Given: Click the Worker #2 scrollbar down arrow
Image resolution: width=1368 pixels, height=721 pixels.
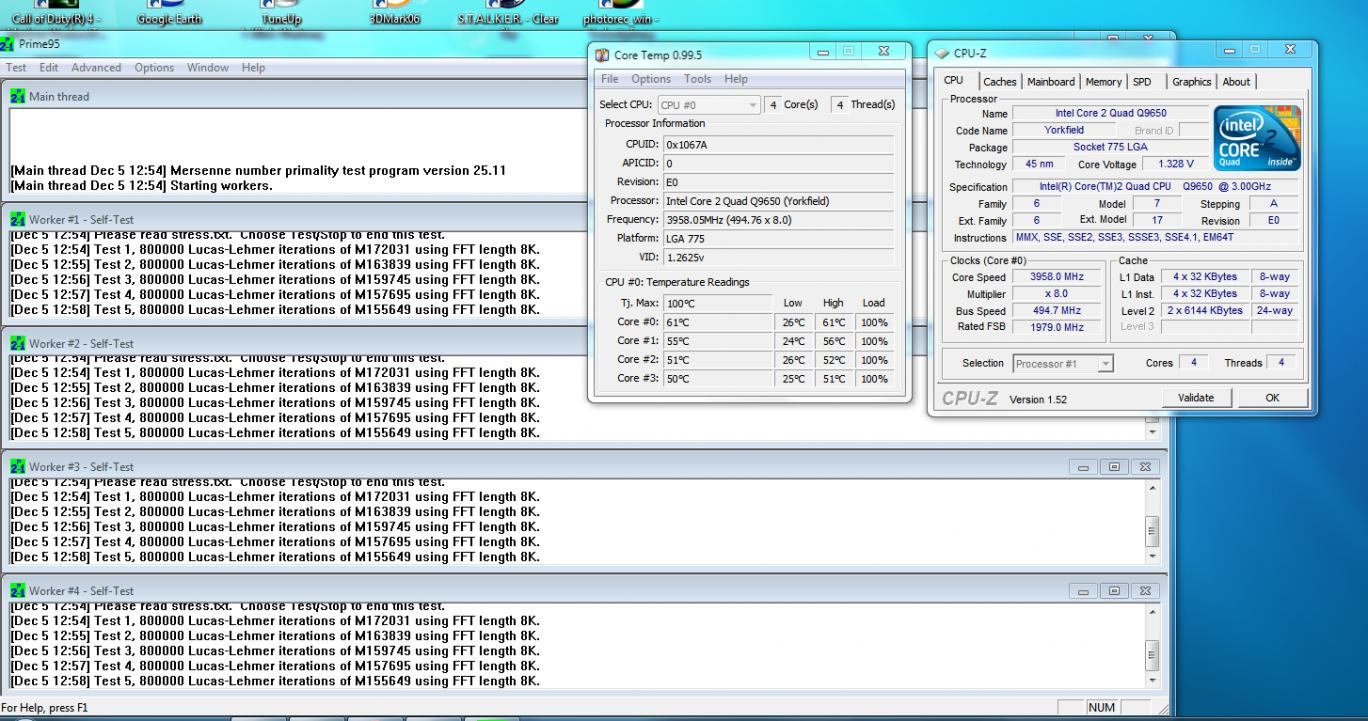Looking at the screenshot, I should [x=1153, y=432].
